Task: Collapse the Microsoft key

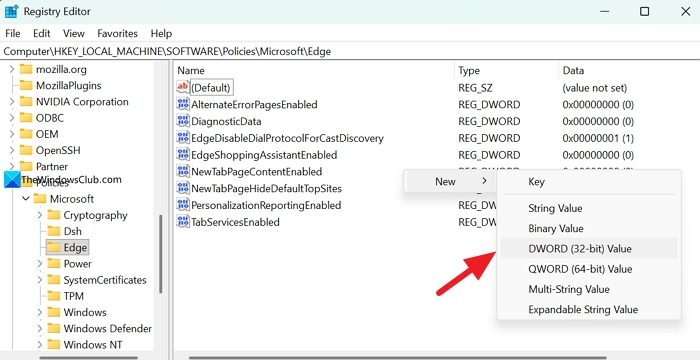Action: coord(26,199)
